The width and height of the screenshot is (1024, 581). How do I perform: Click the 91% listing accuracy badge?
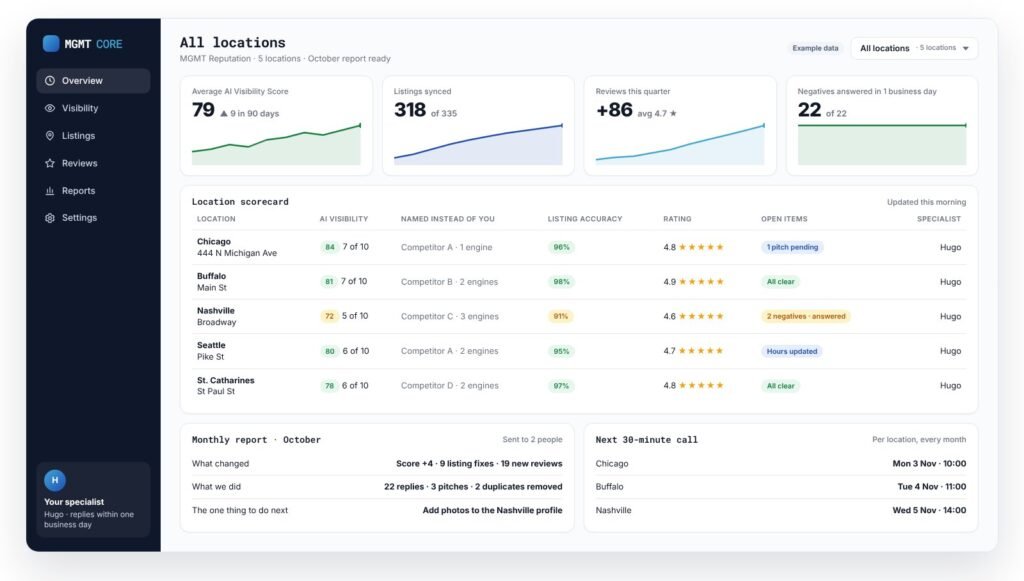tap(561, 317)
